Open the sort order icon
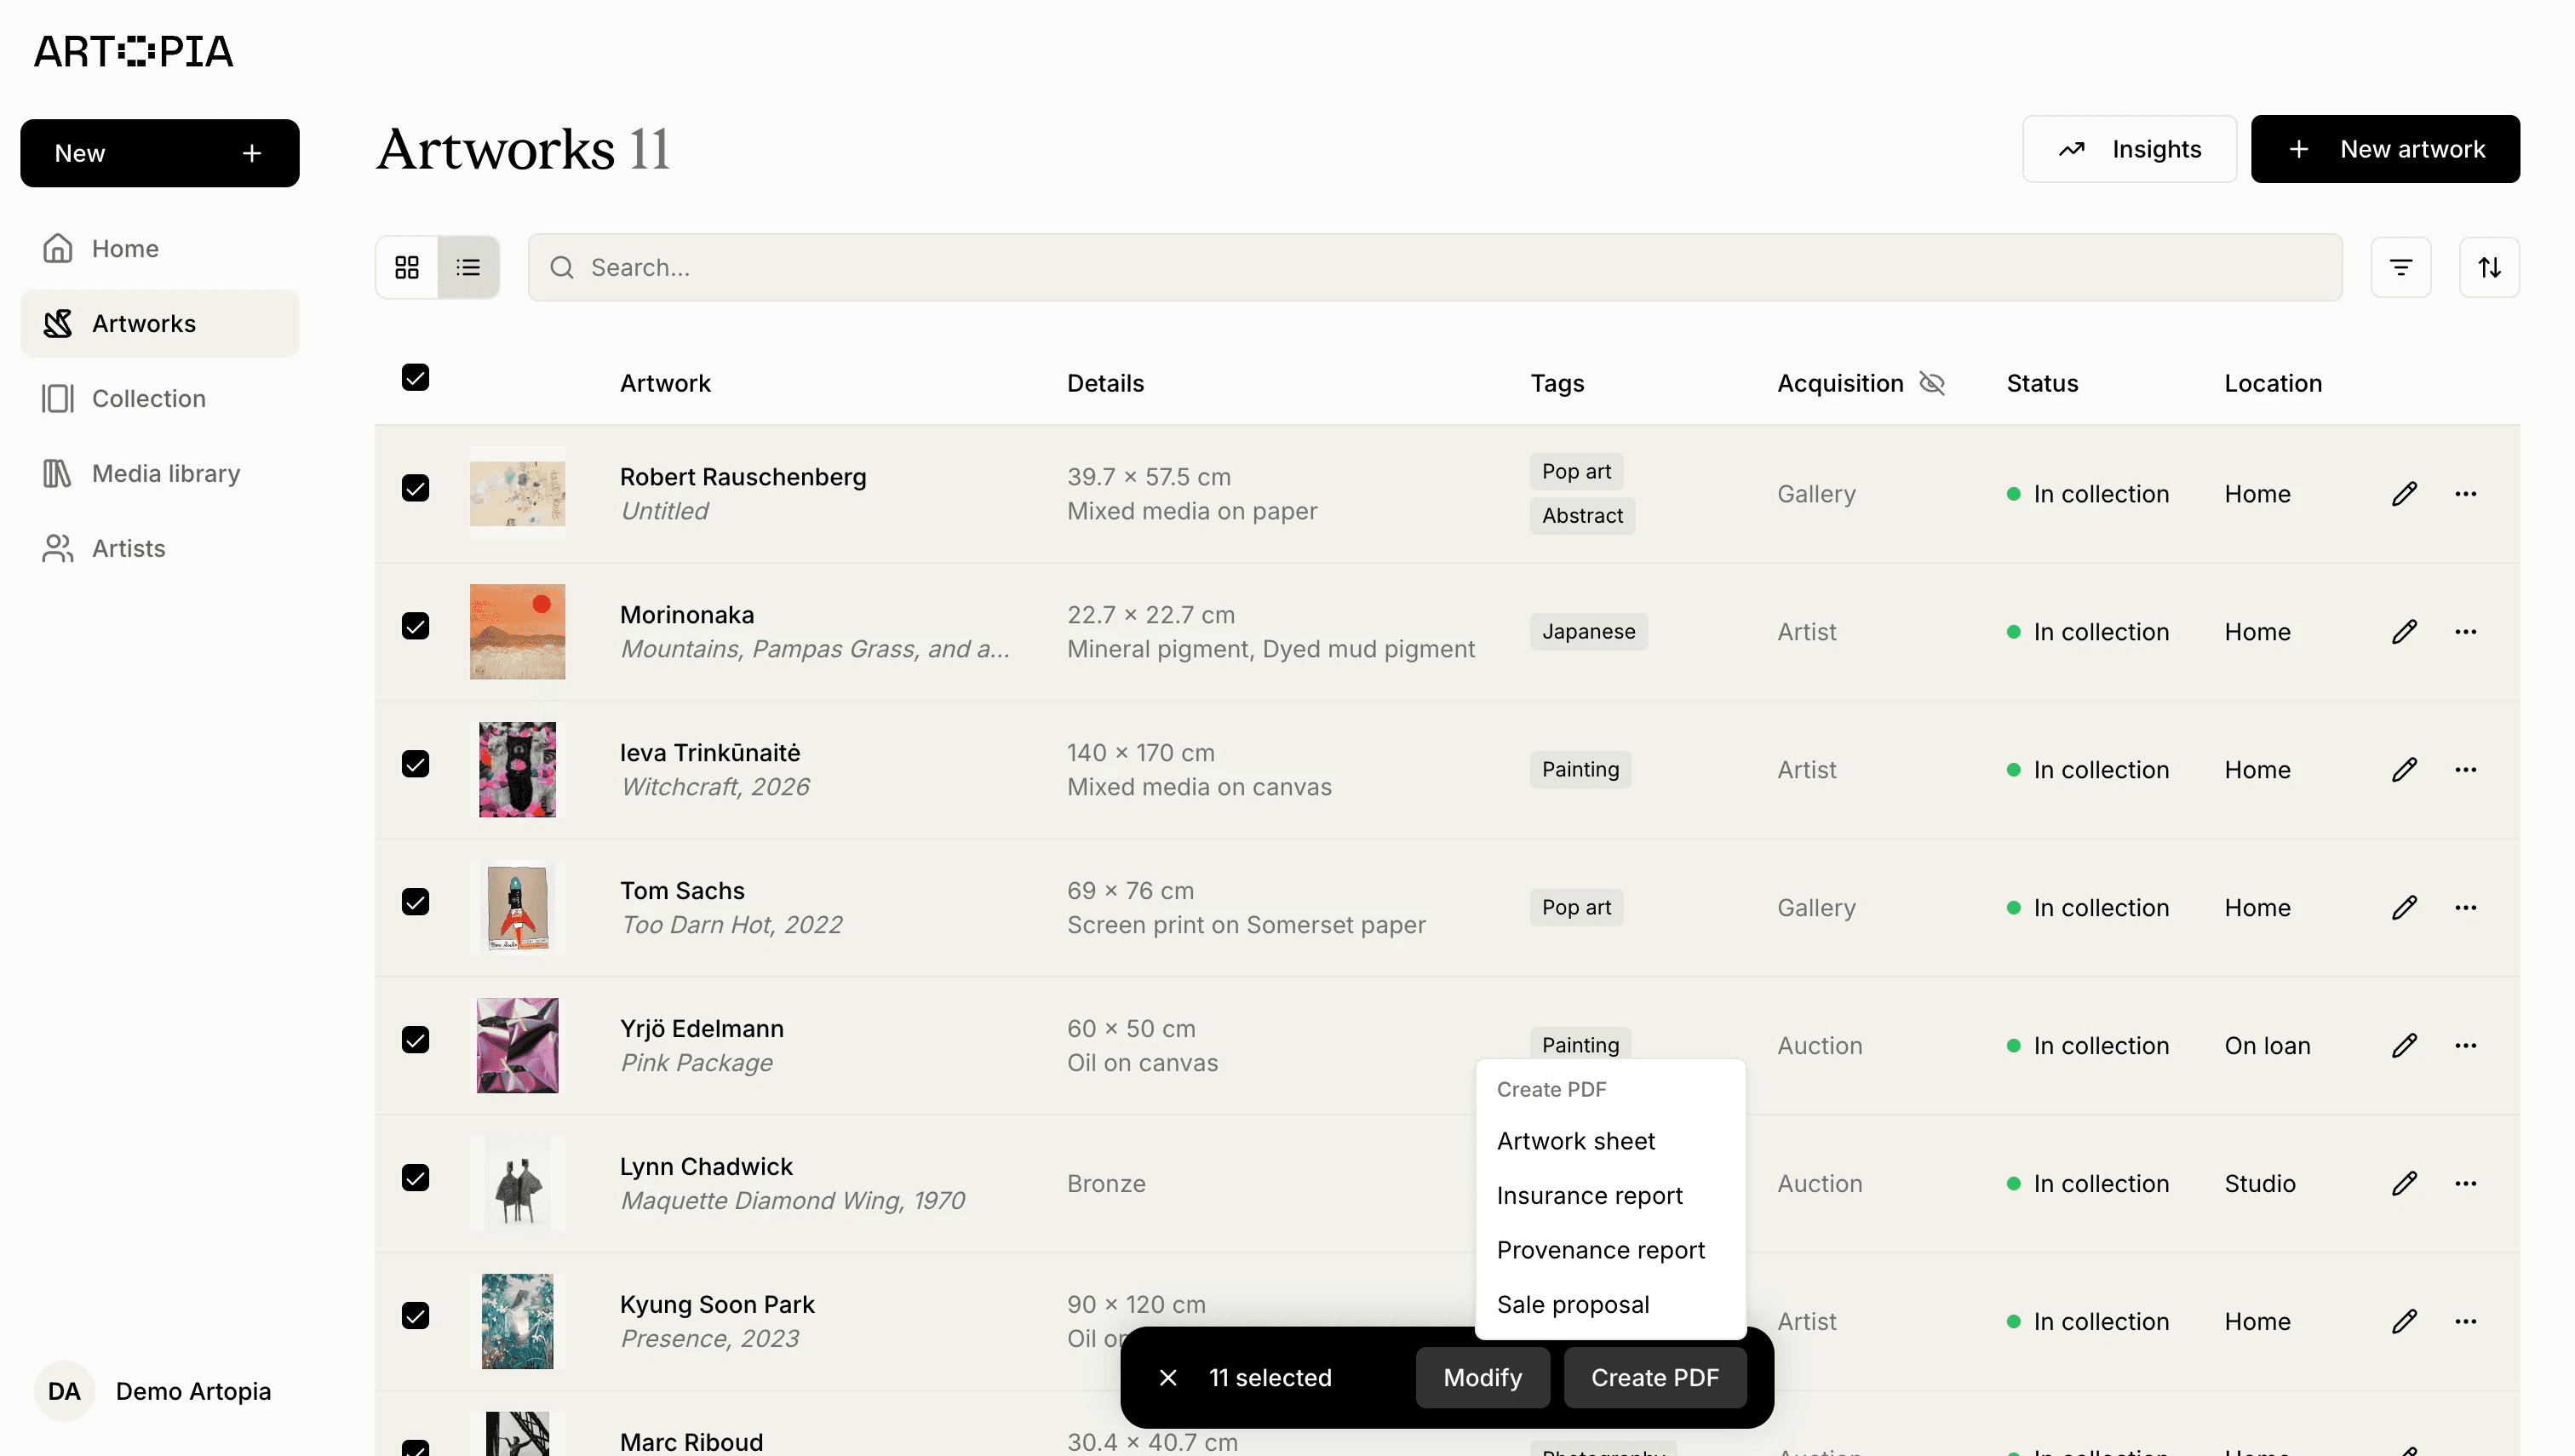Screen dimensions: 2575x1456 (x=2489, y=267)
